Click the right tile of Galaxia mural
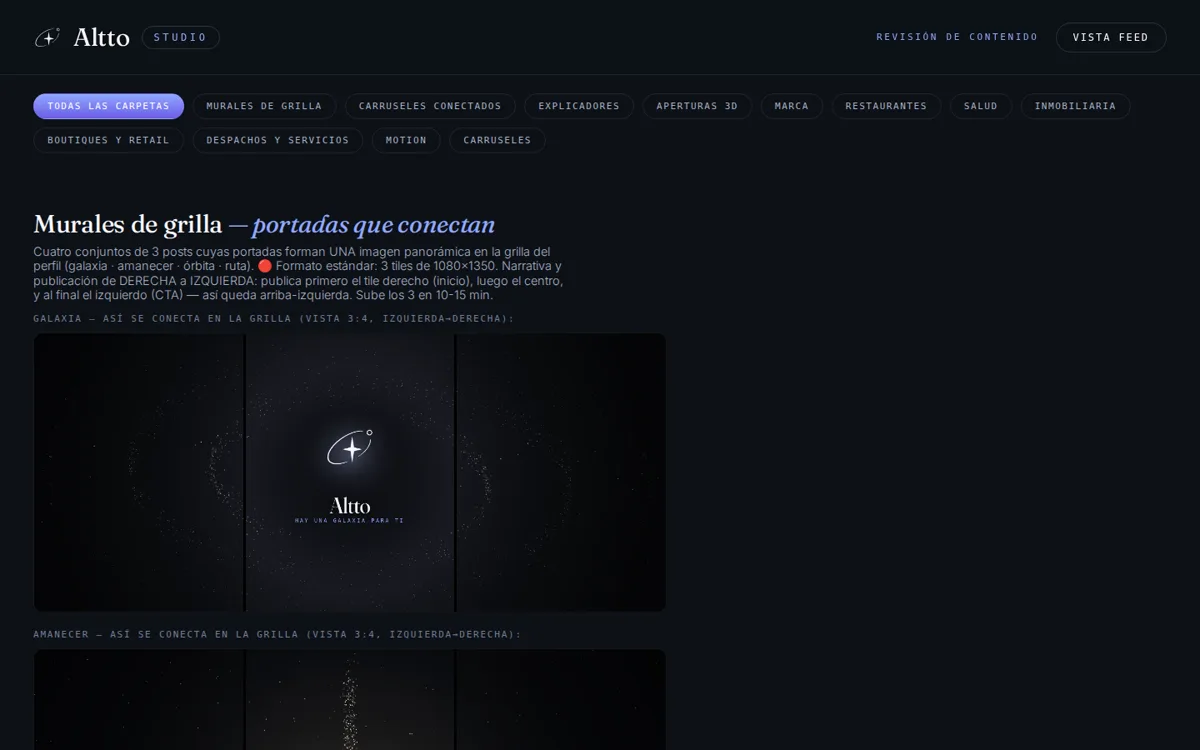The height and width of the screenshot is (750, 1200). point(561,472)
